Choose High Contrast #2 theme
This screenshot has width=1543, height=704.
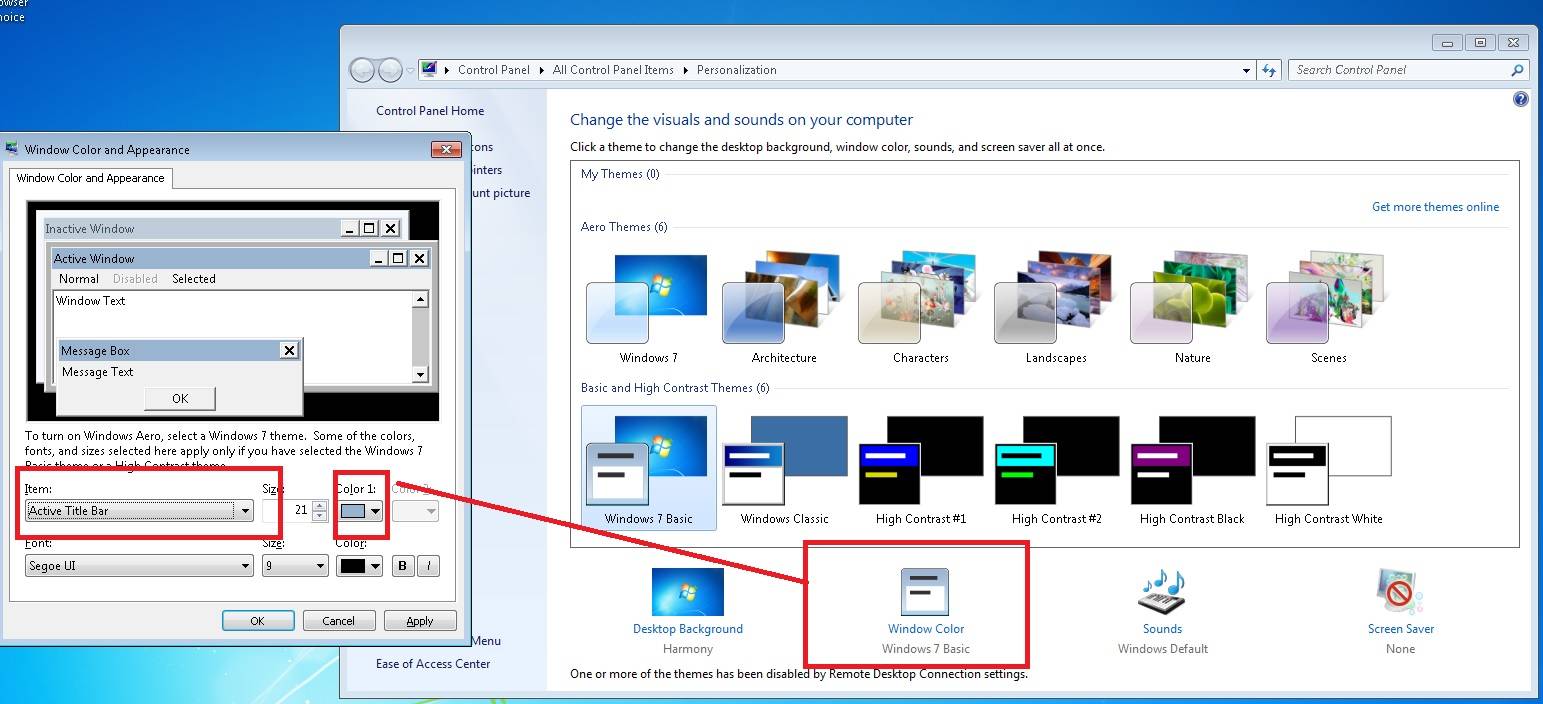pyautogui.click(x=1056, y=470)
